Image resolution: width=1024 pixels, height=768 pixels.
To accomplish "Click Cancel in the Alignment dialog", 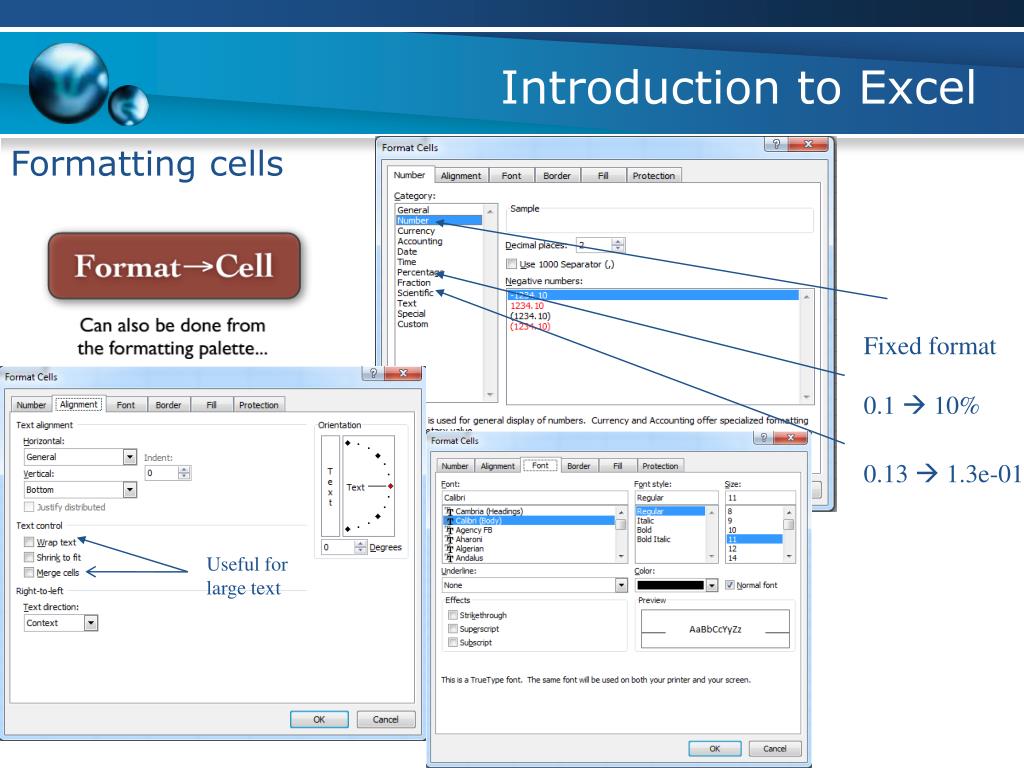I will coord(385,719).
